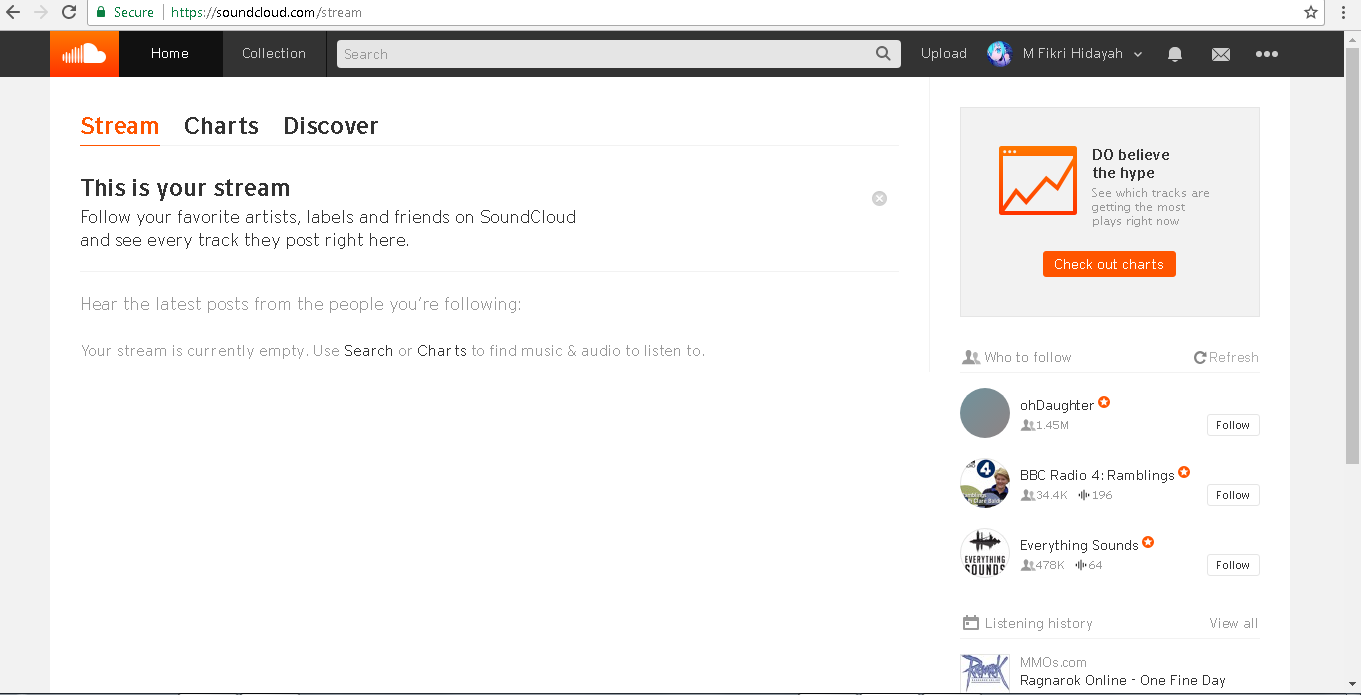Viewport: 1361px width, 695px height.
Task: Follow ohDaughter
Action: pos(1233,425)
